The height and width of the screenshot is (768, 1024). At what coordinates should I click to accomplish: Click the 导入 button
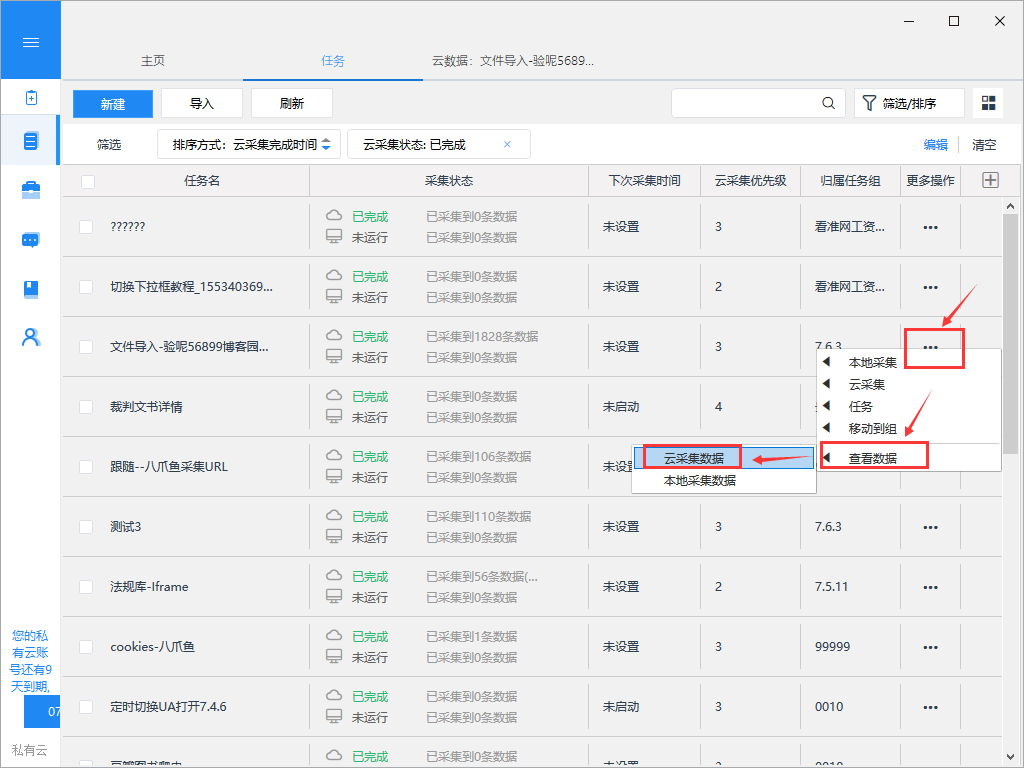202,103
